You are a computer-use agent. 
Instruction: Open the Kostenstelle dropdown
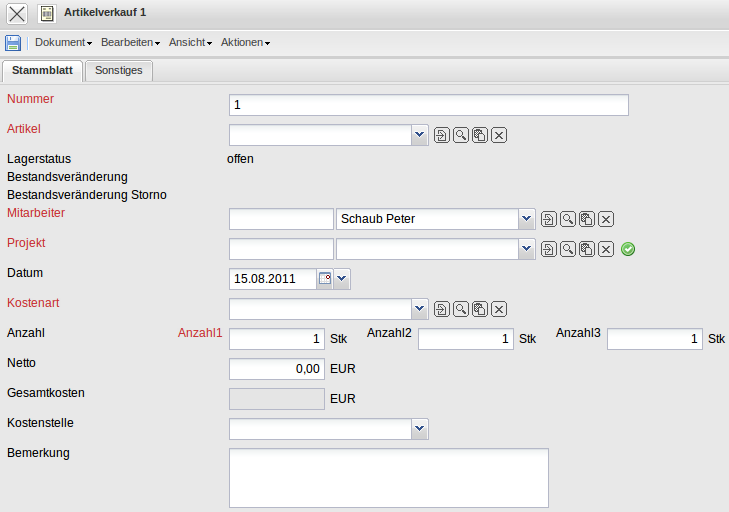point(420,429)
